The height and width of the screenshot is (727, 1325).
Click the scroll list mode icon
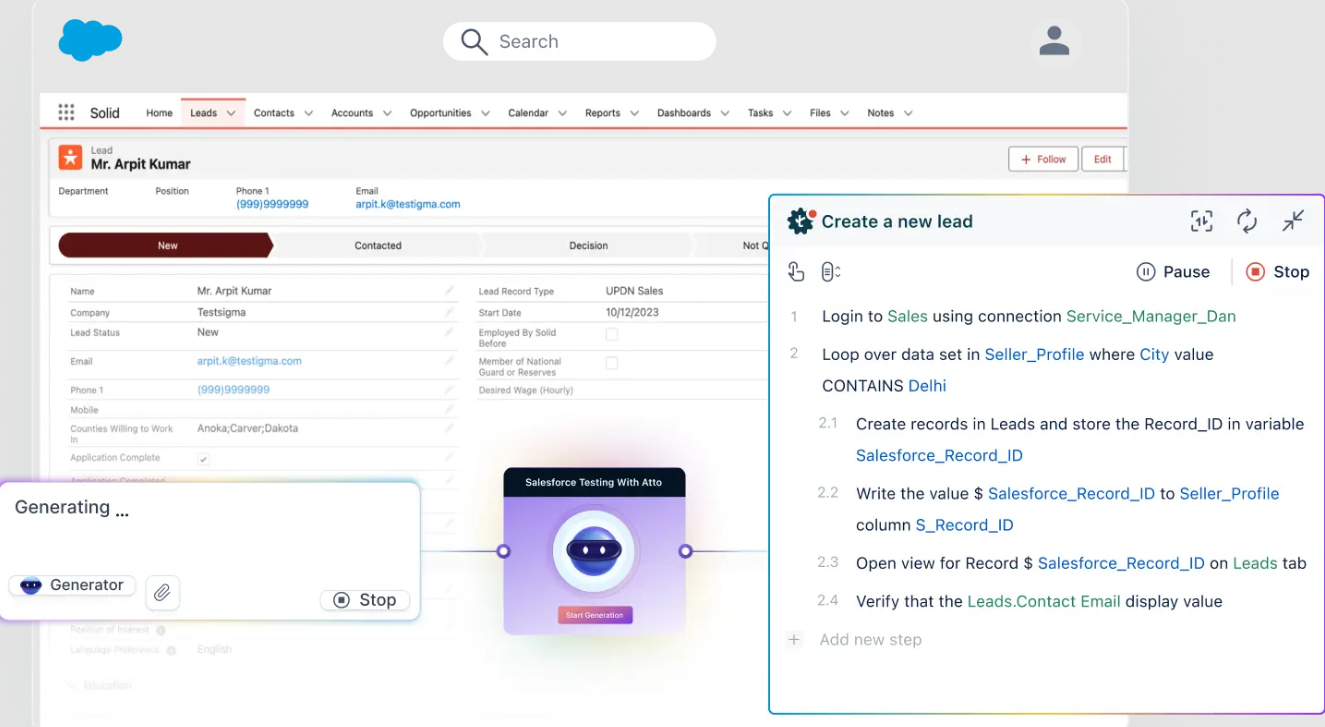tap(830, 271)
